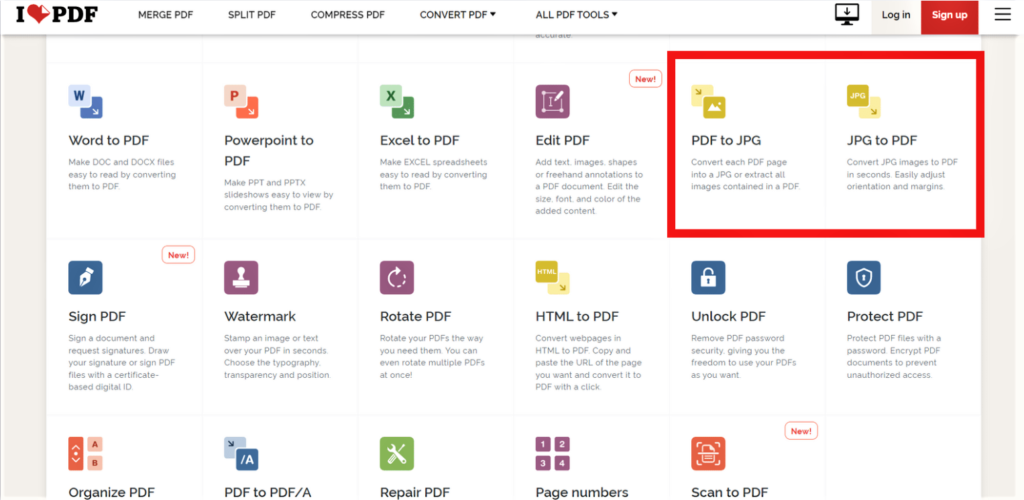
Task: Go to SPLIT PDF
Action: (x=251, y=14)
